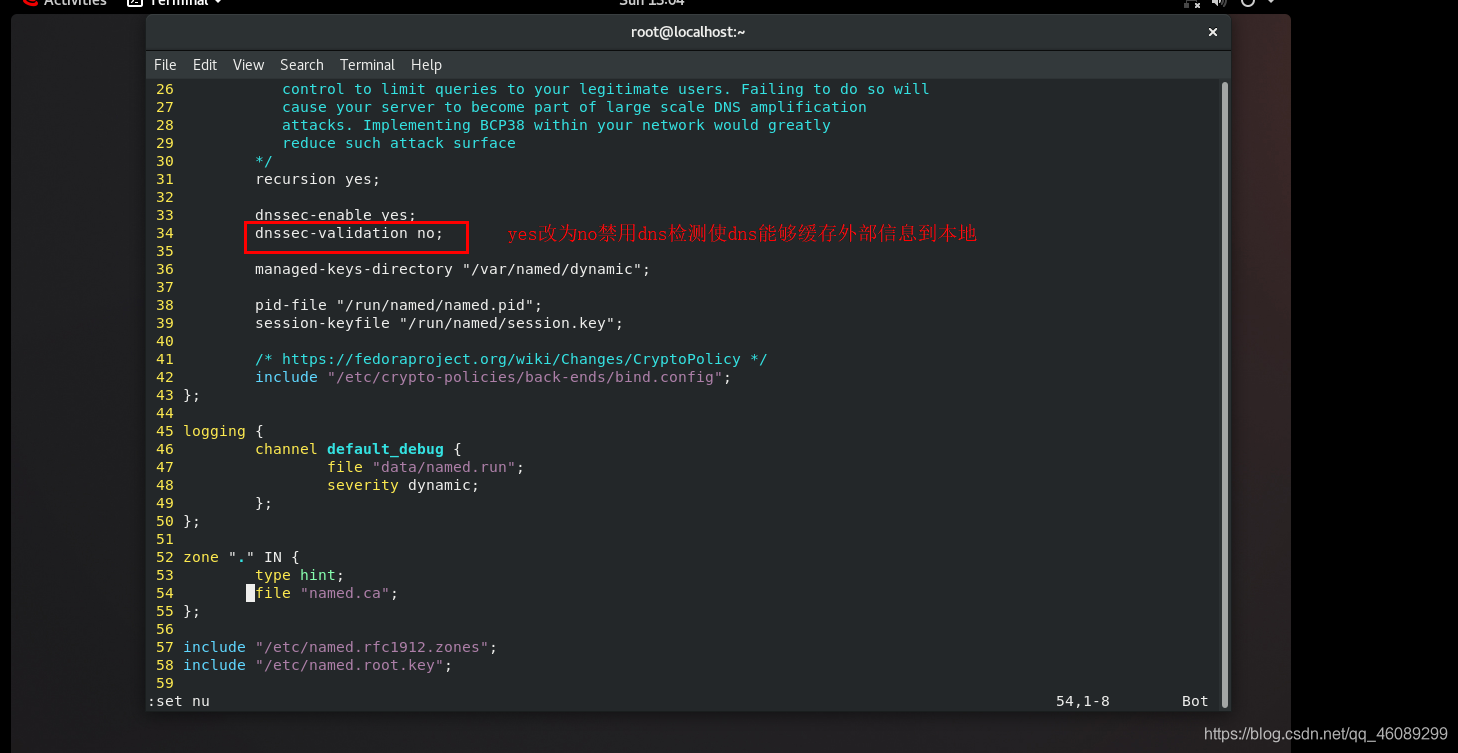Click the file "data/named.run" line
This screenshot has height=753, width=1458.
(425, 467)
